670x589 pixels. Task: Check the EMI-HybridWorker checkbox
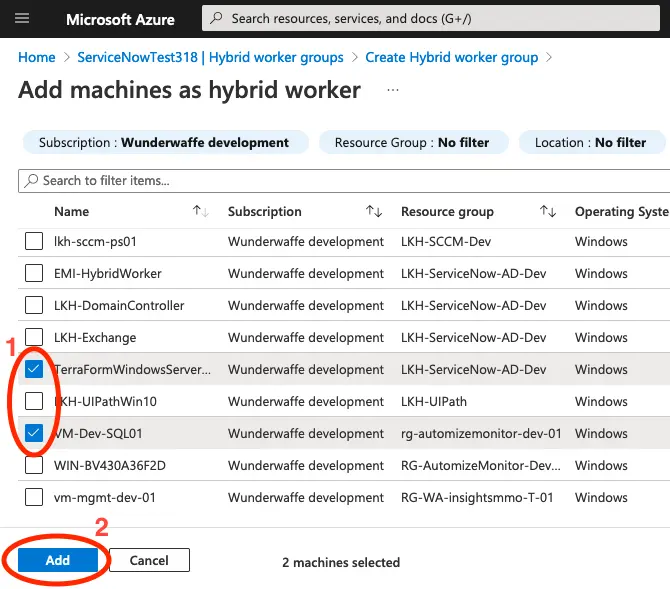34,273
